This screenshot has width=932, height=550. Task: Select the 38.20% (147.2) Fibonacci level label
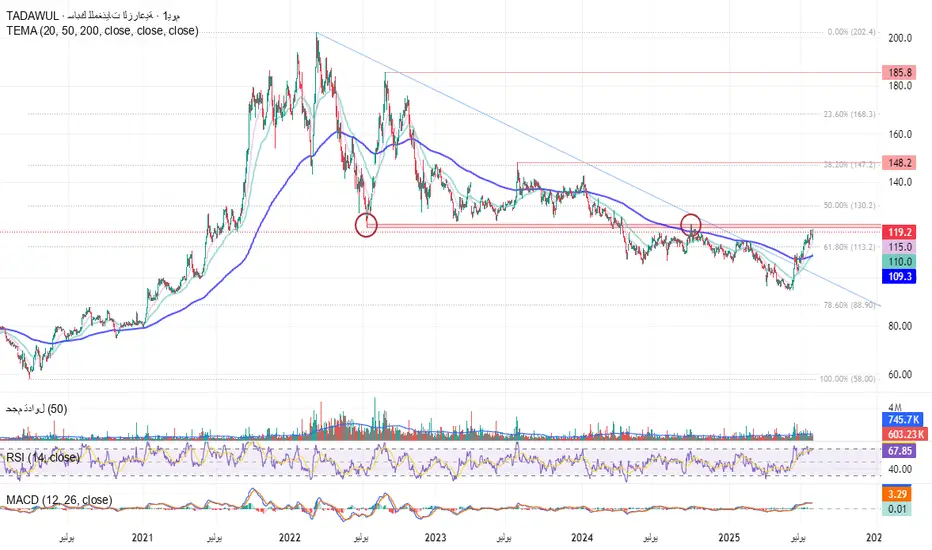point(849,165)
